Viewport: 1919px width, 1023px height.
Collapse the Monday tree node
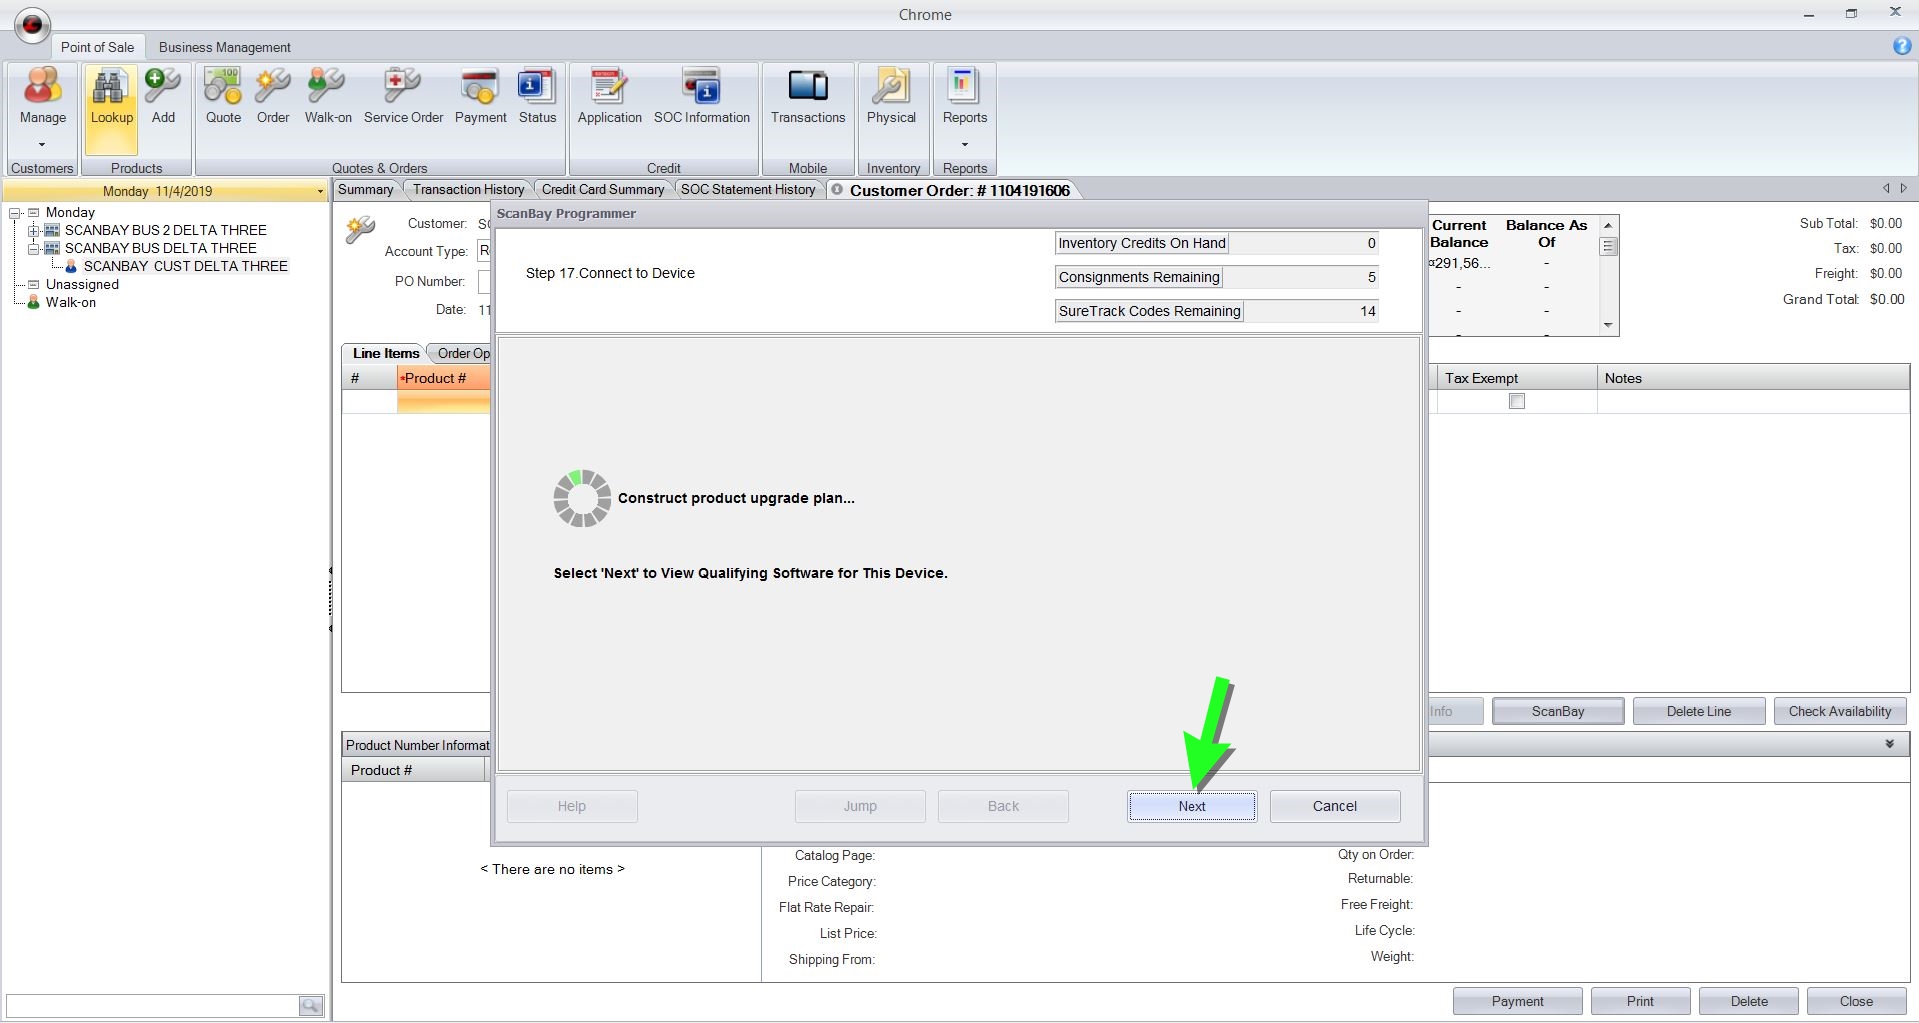pos(16,213)
